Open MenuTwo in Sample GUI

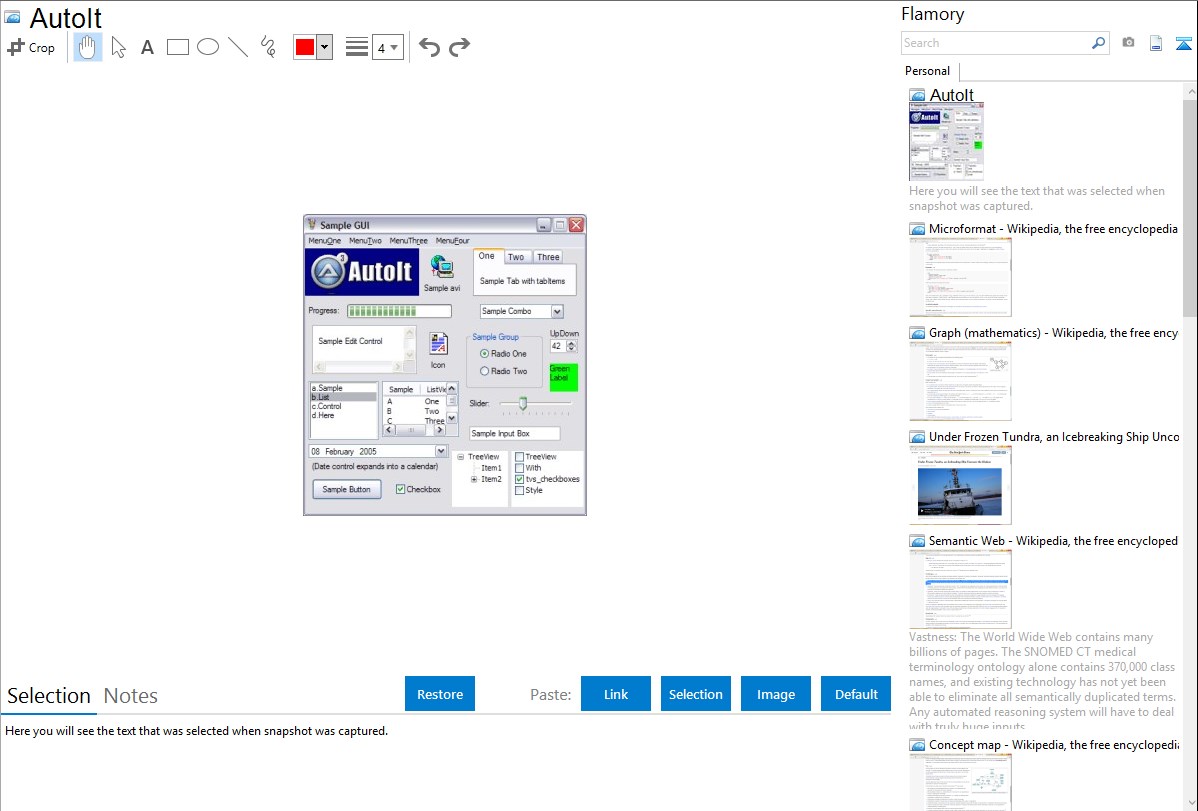[365, 241]
